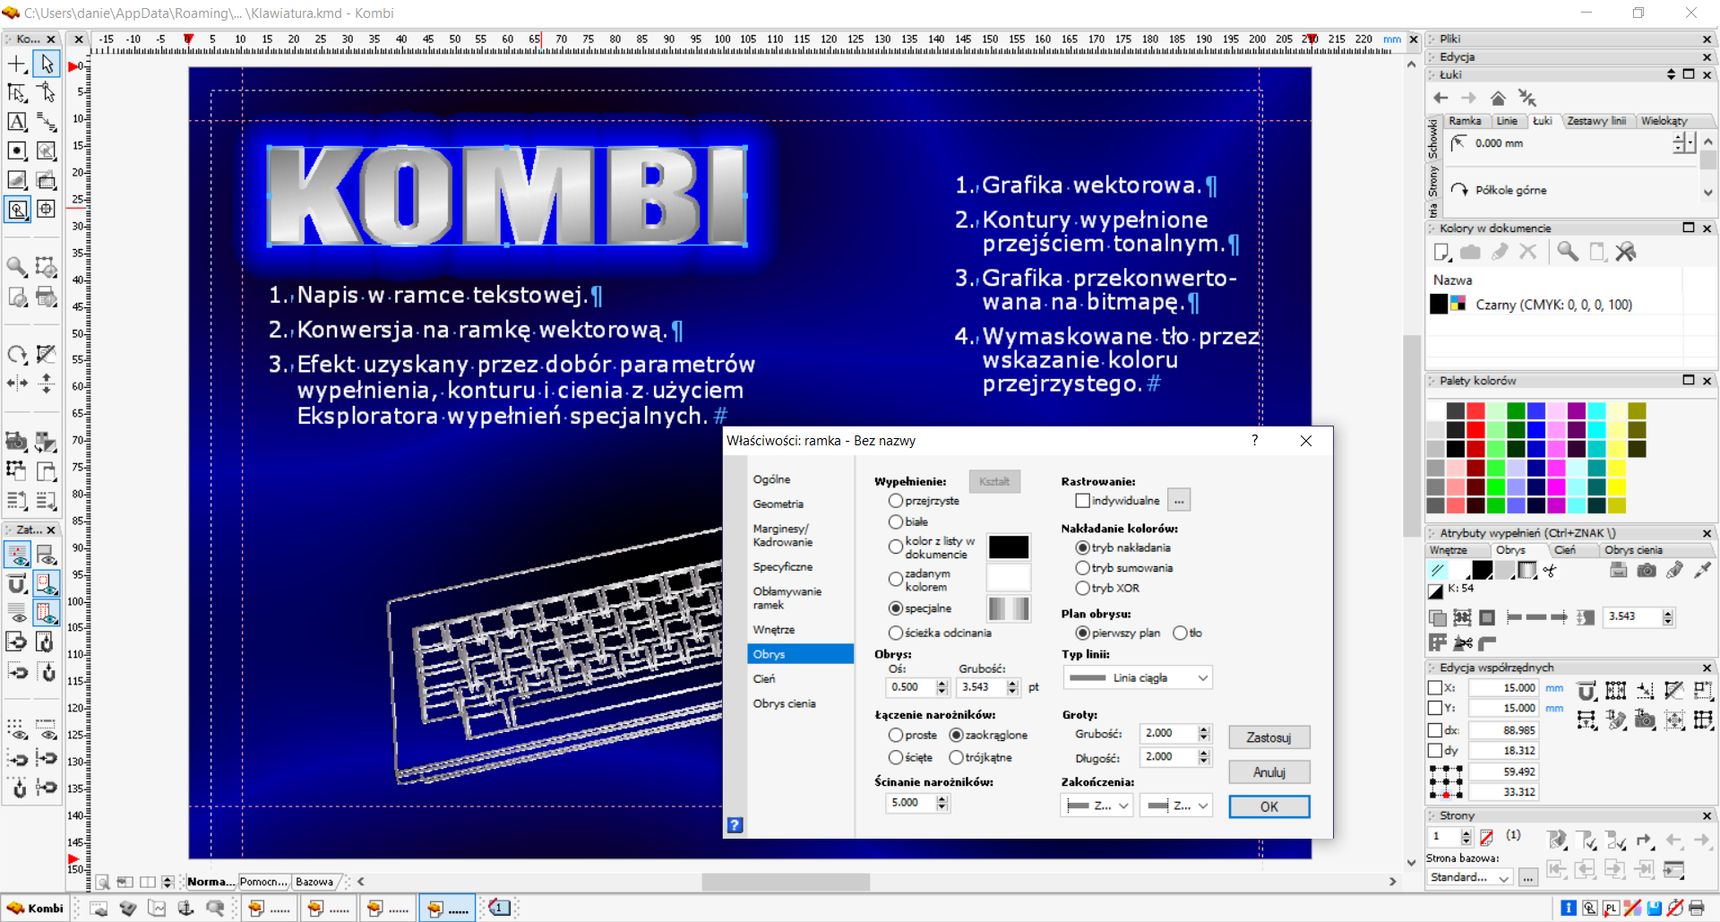
Task: Open 'Geometria' section in dialog sidebar
Action: [x=778, y=504]
